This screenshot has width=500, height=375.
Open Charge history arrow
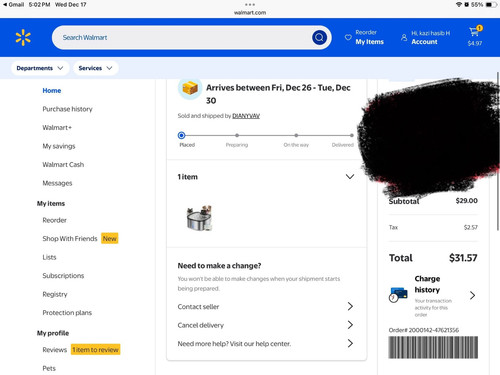[x=472, y=295]
